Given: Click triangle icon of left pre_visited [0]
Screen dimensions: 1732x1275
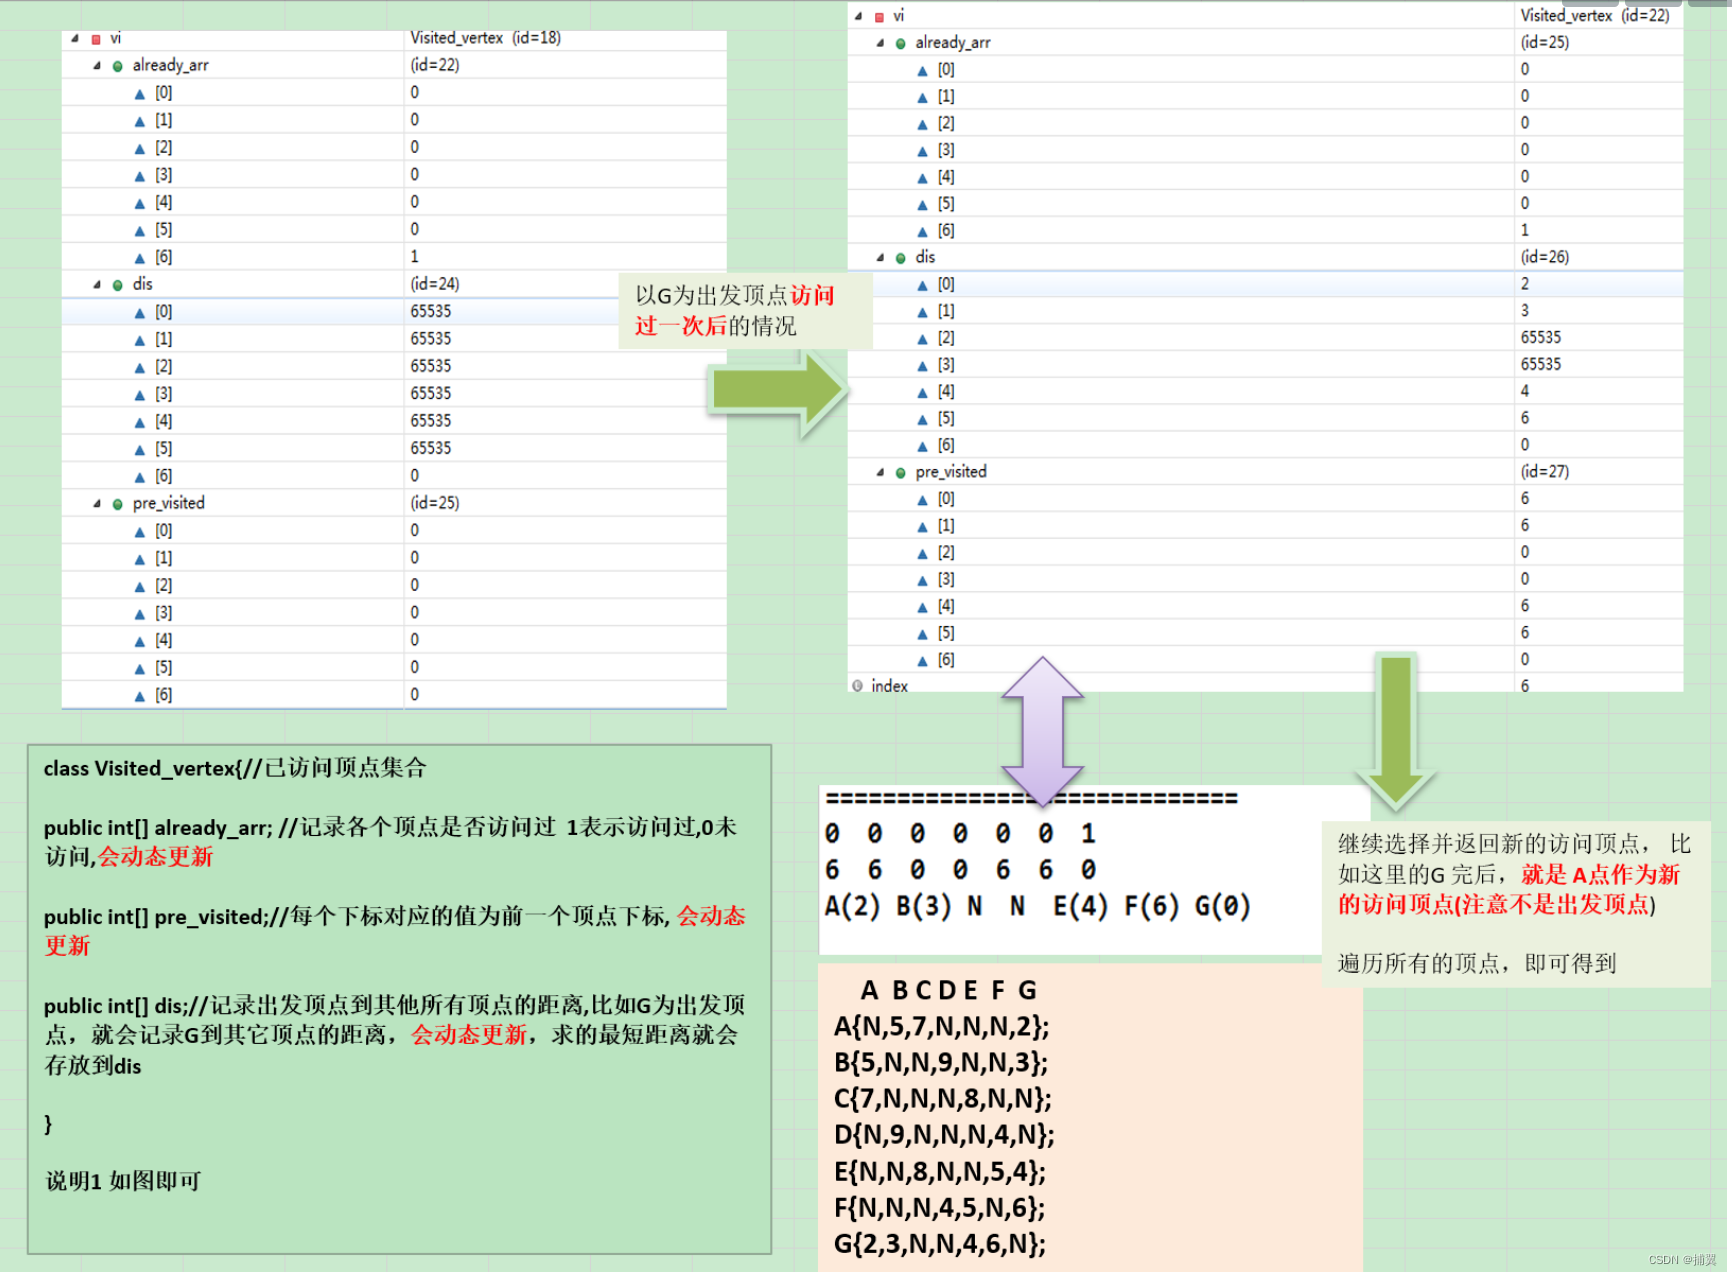Looking at the screenshot, I should [140, 532].
